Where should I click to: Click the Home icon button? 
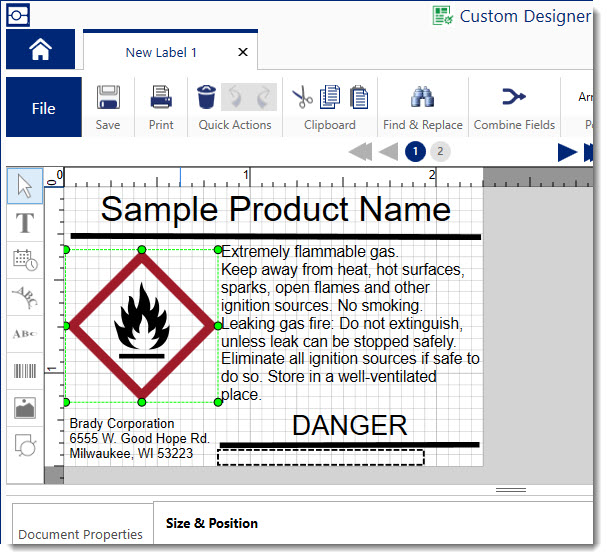[x=40, y=51]
